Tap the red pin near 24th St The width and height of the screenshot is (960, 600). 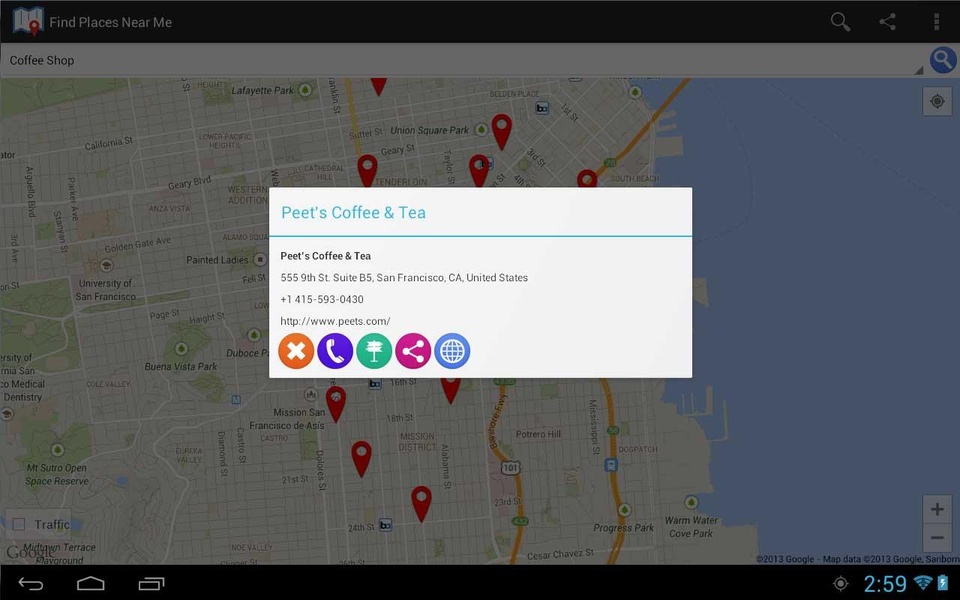coord(421,503)
